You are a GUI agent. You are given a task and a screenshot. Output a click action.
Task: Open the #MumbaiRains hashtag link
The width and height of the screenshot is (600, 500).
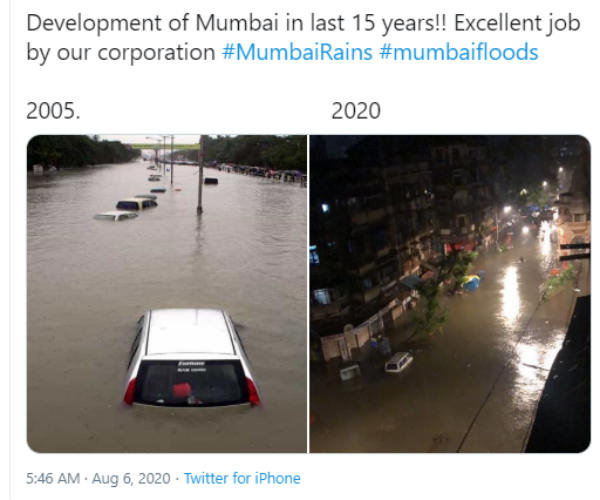(296, 52)
